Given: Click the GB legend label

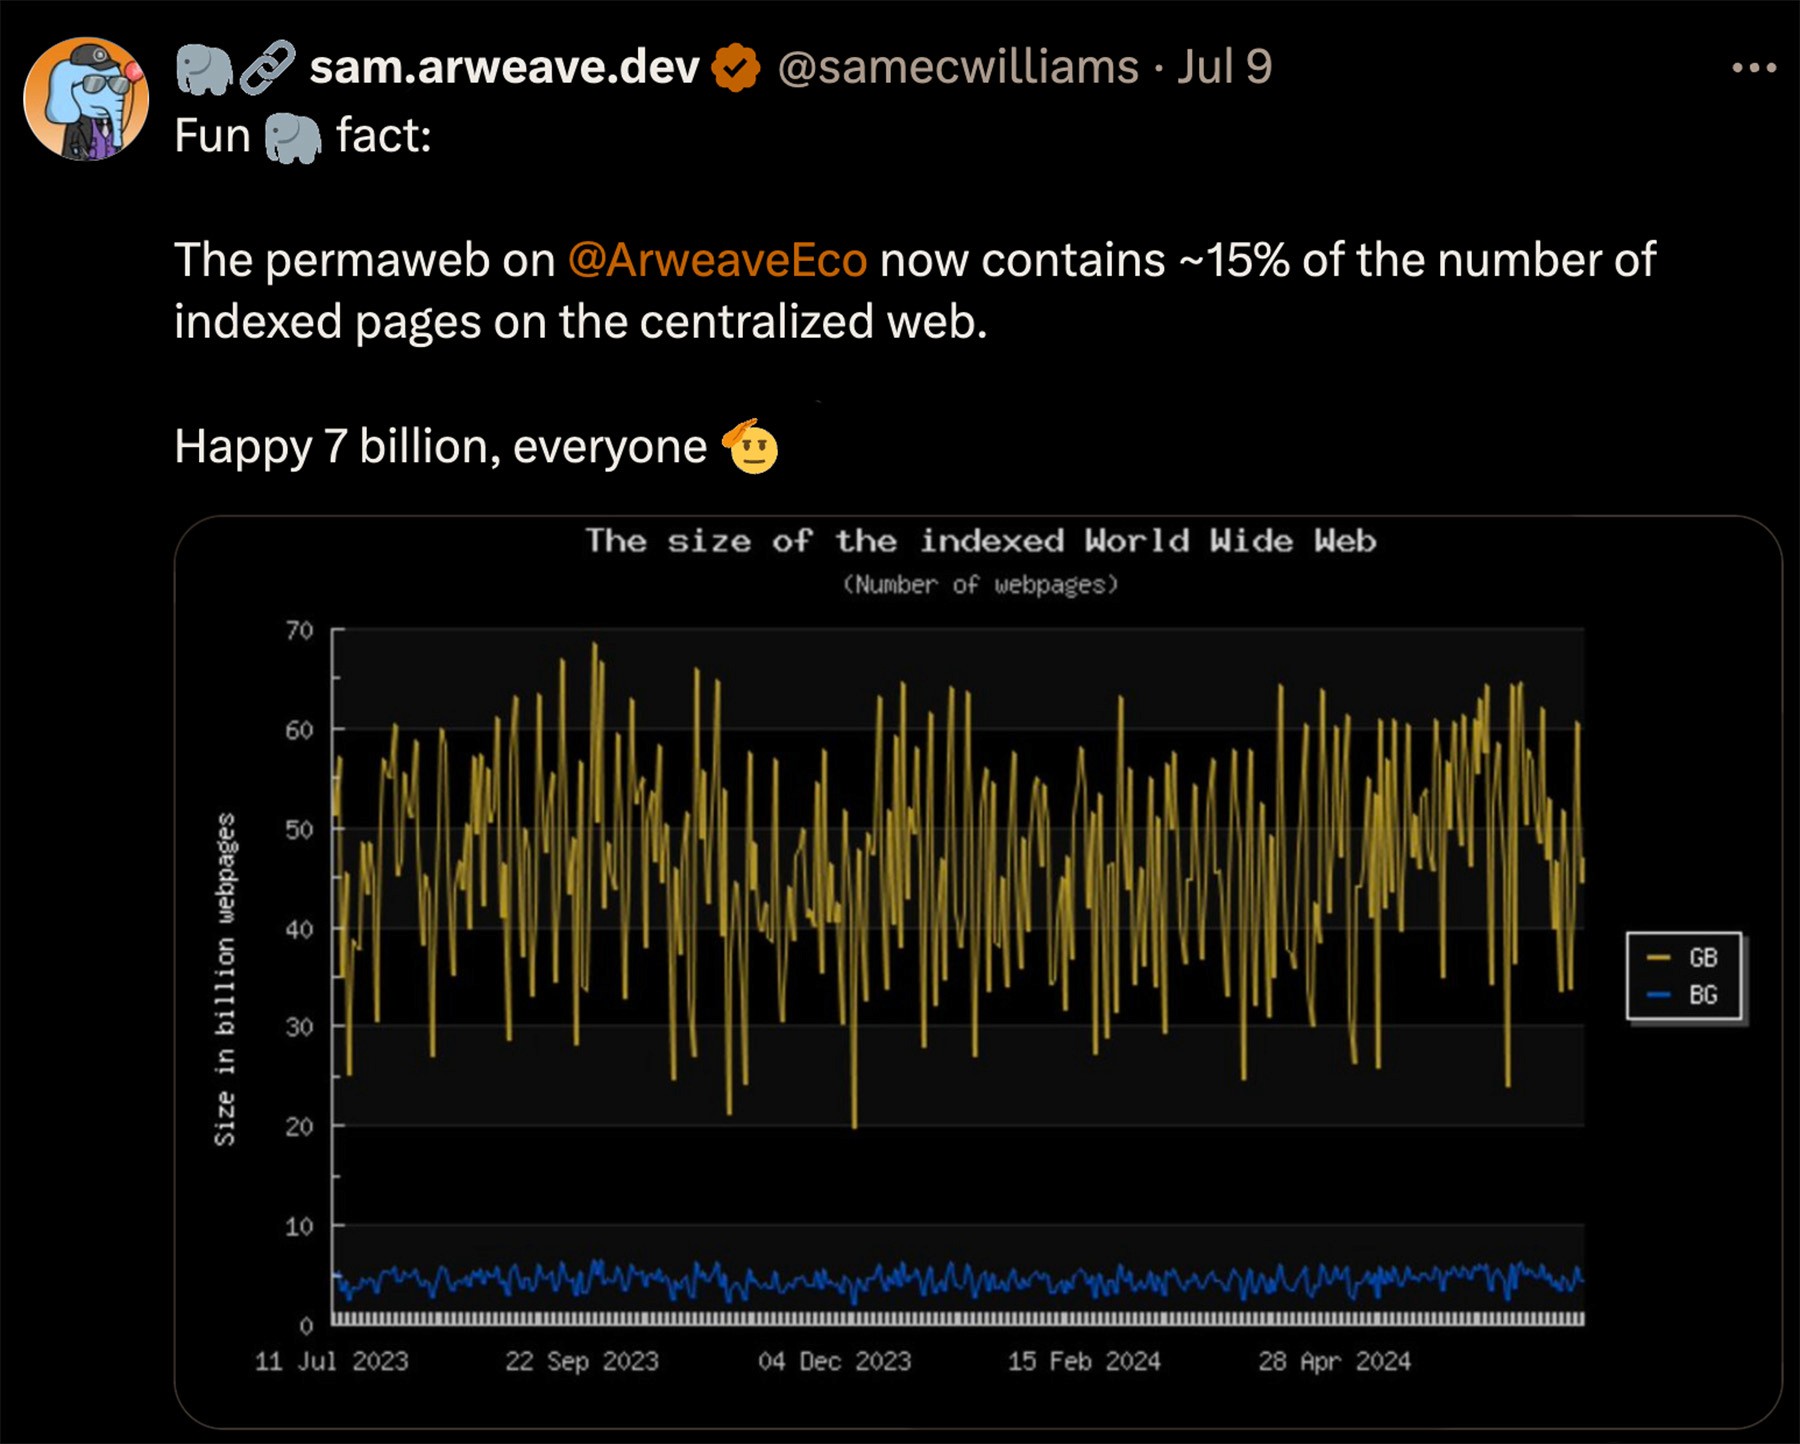Looking at the screenshot, I should 1703,958.
